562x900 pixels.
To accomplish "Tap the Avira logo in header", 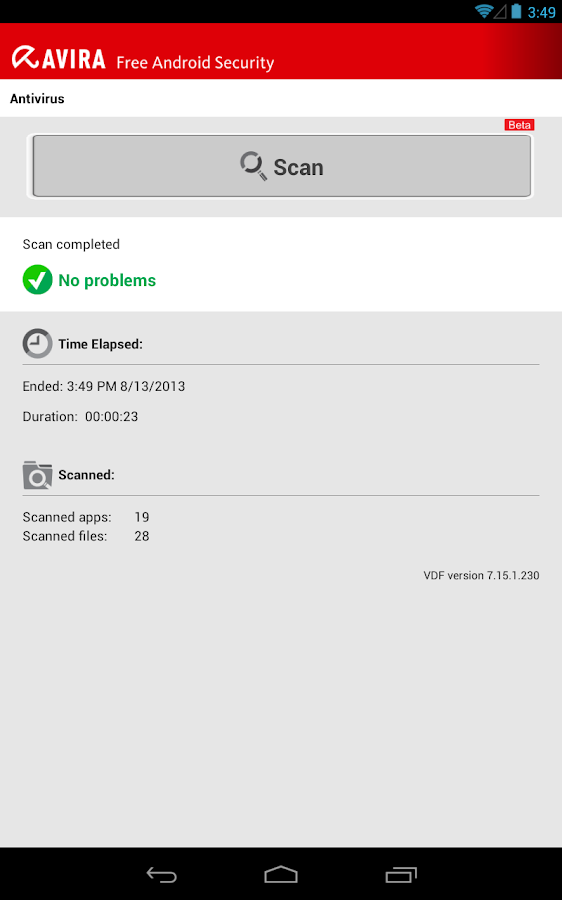I will (59, 59).
